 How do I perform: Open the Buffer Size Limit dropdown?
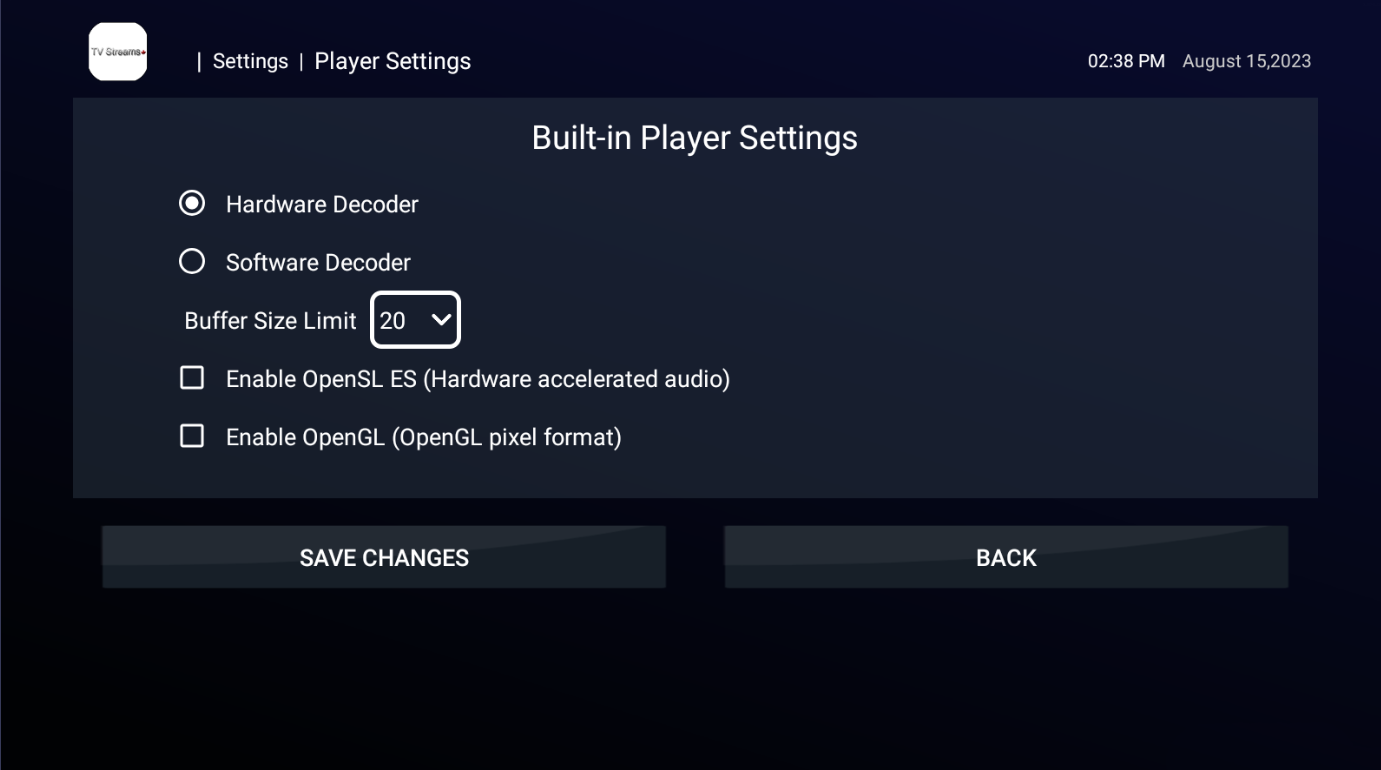click(x=415, y=320)
